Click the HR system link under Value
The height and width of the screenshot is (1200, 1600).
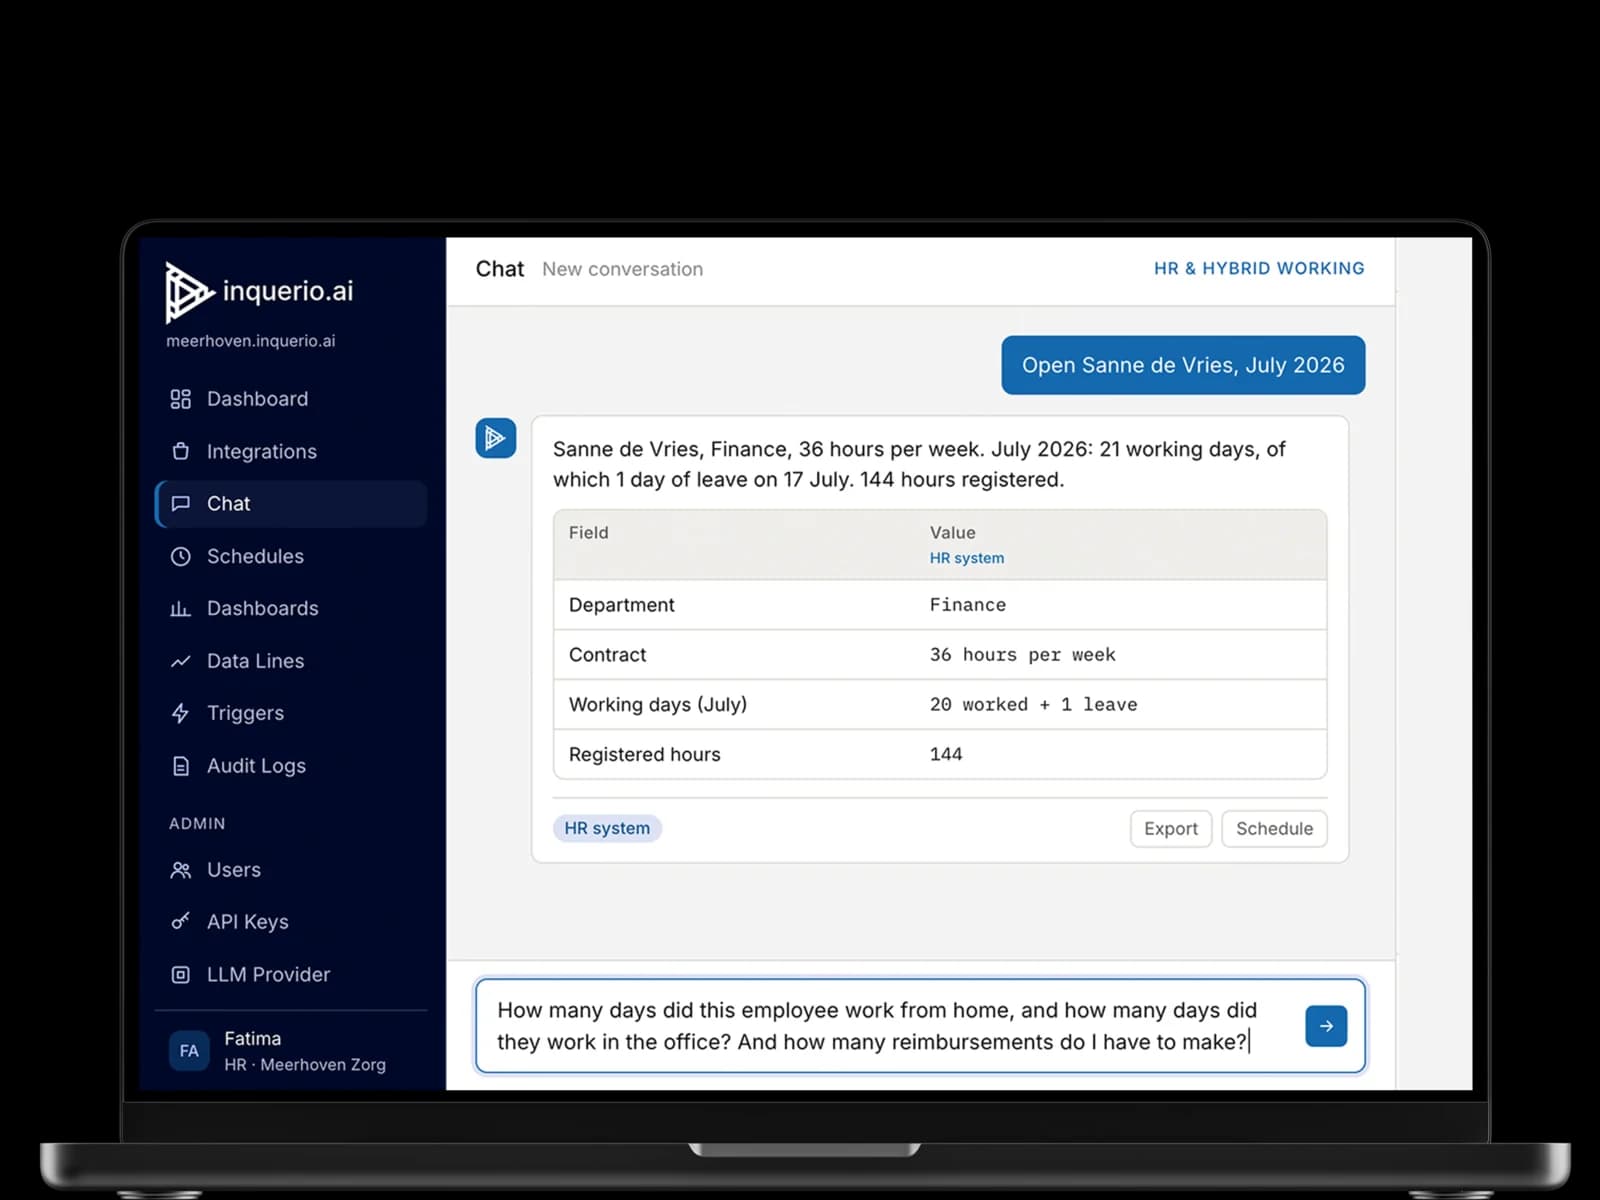967,558
